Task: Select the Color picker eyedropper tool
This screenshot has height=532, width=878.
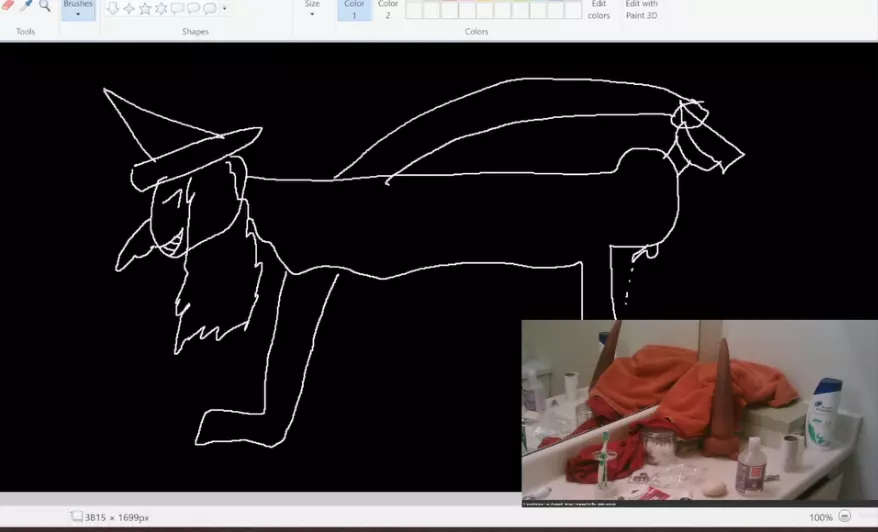Action: 26,6
